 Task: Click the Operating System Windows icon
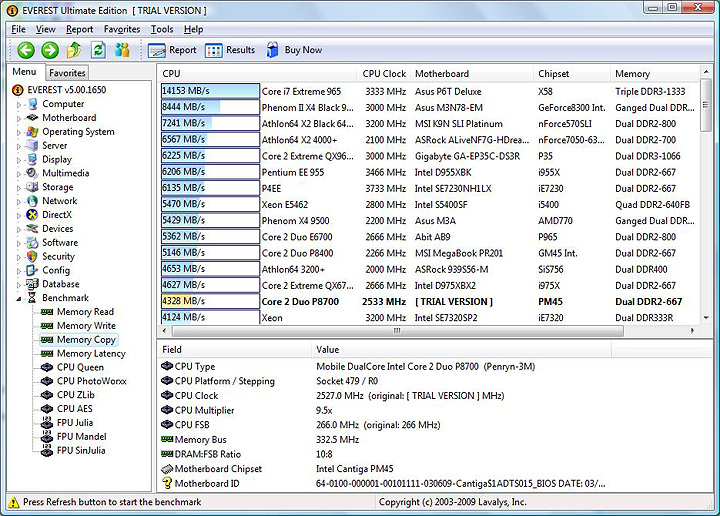click(x=32, y=132)
